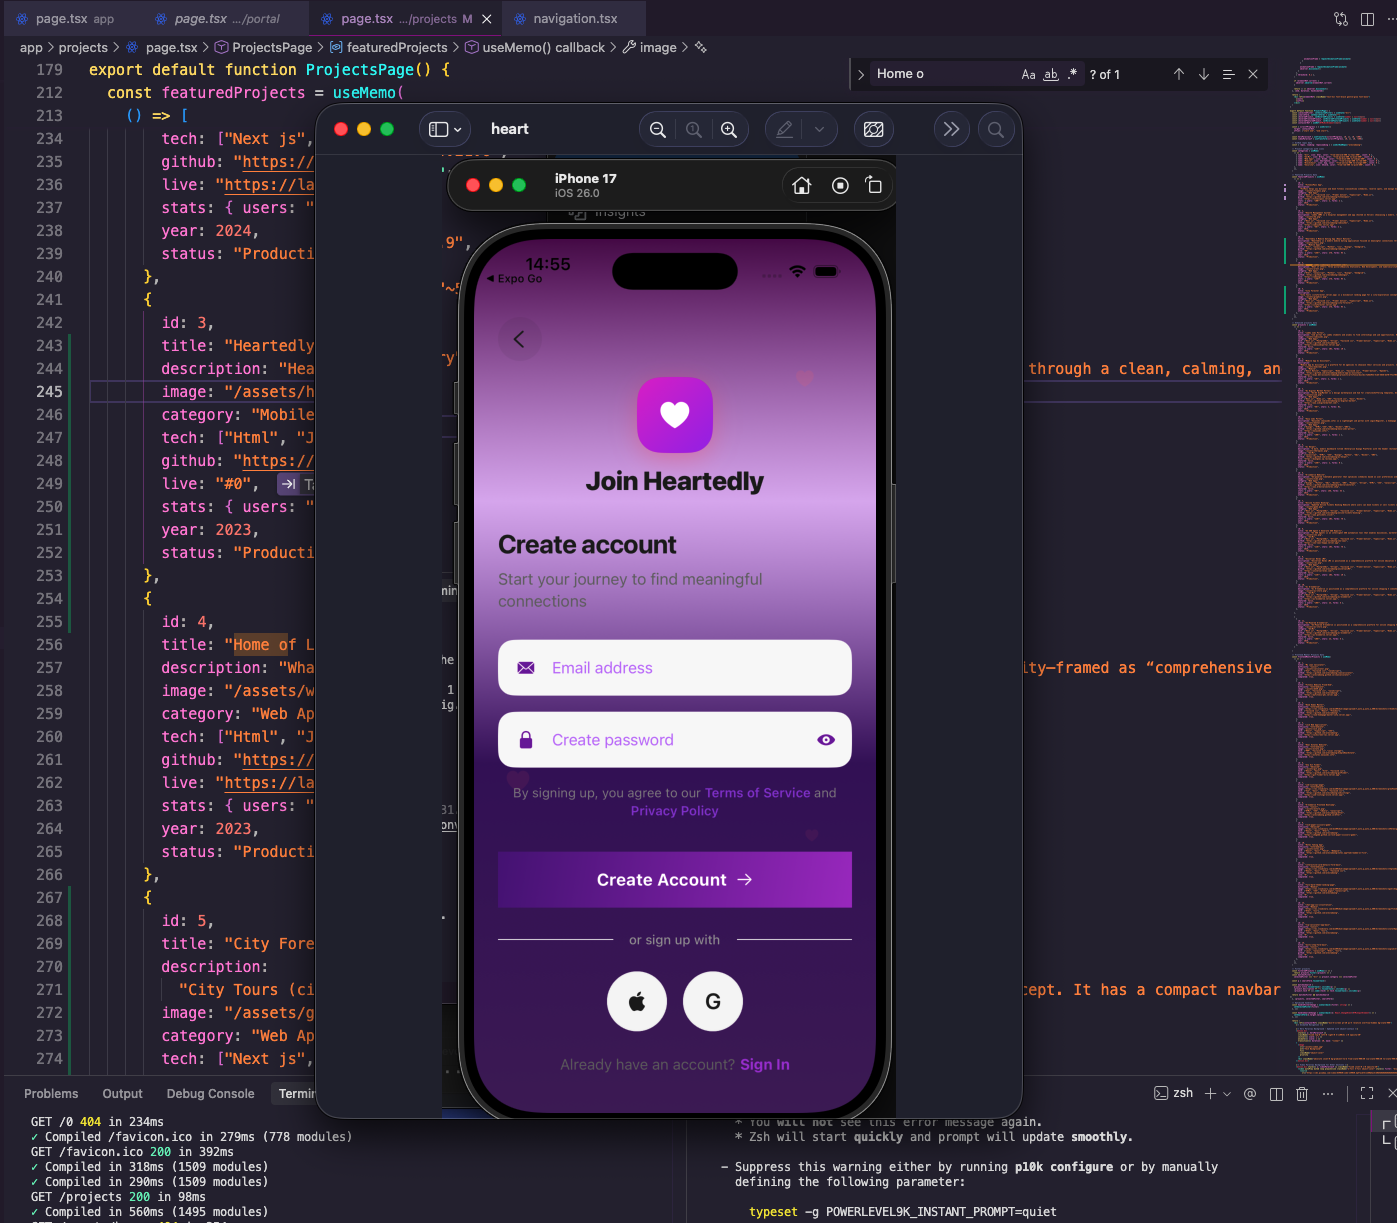The width and height of the screenshot is (1397, 1223).
Task: Open search in the heart preview toolbar
Action: click(x=996, y=129)
